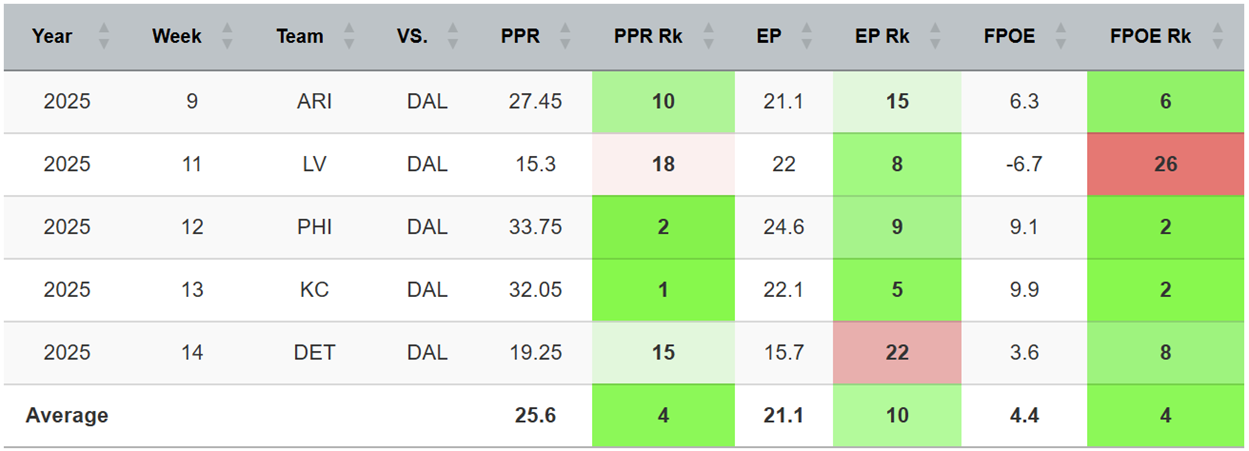The height and width of the screenshot is (451, 1249).
Task: Click the sort arrows beside PPR
Action: tap(566, 37)
